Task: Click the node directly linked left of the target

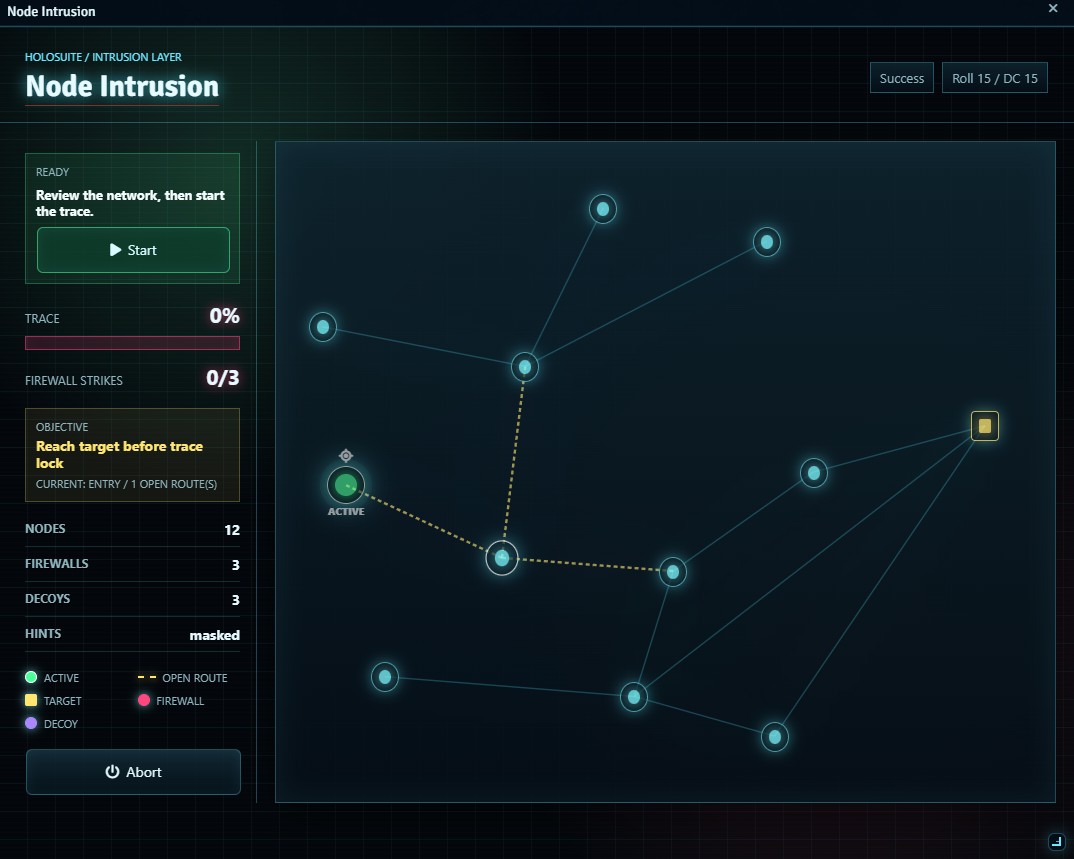Action: click(x=814, y=473)
